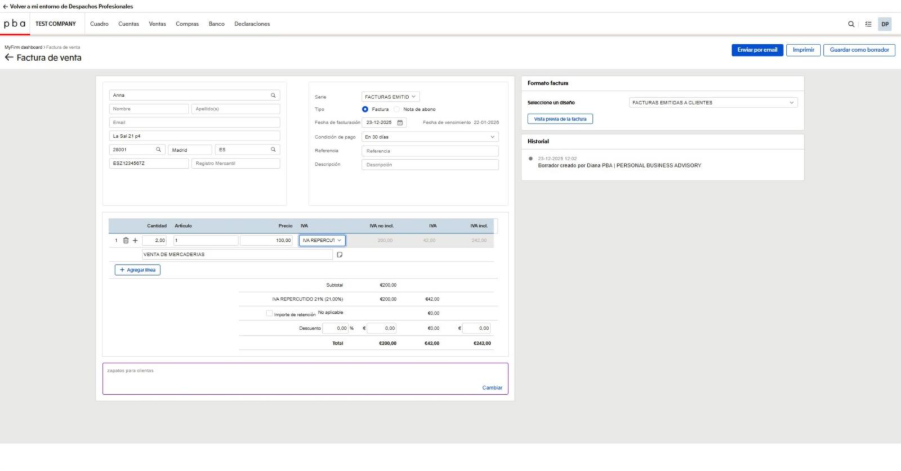Click the plus icon beside line 1
901x471 pixels.
pyautogui.click(x=135, y=240)
